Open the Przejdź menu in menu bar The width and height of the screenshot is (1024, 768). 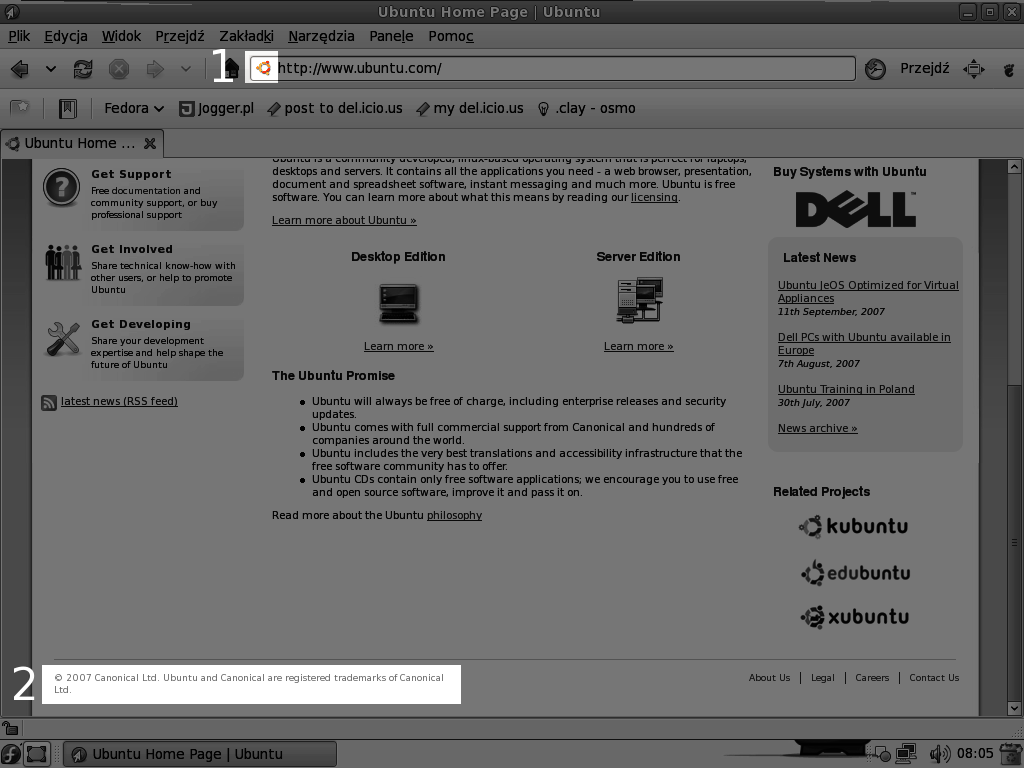[x=180, y=36]
